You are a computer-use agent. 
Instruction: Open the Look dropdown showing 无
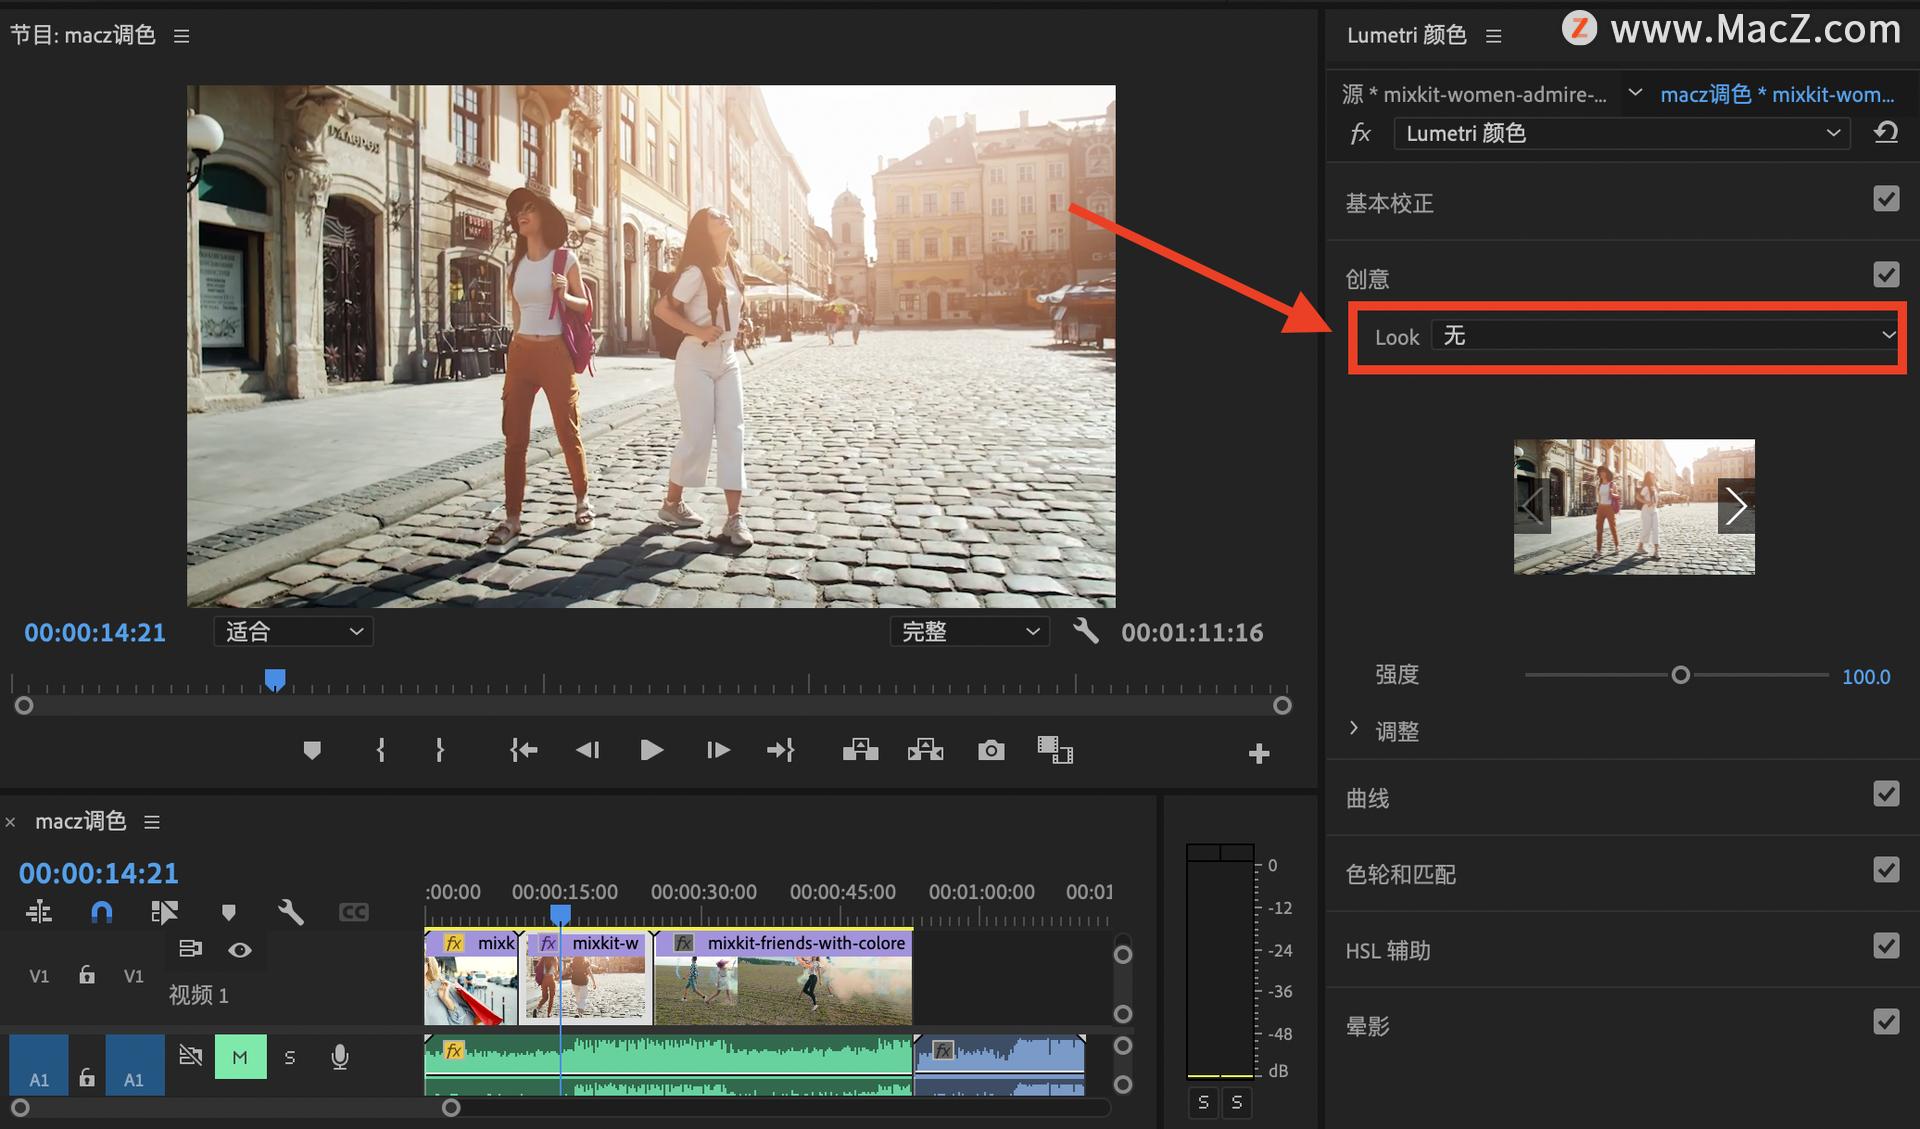tap(1665, 335)
